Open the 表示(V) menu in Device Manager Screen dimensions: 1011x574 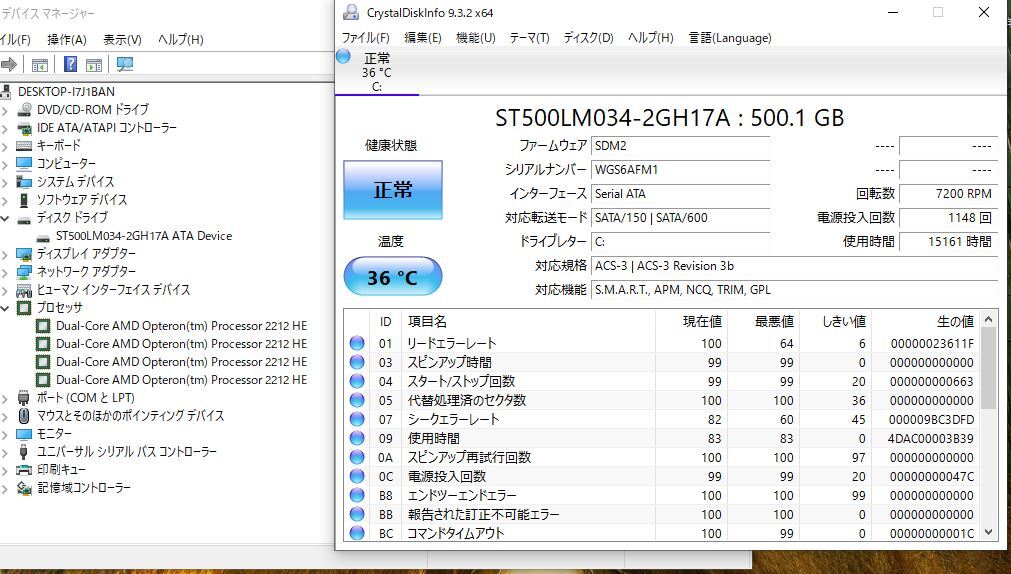point(123,39)
